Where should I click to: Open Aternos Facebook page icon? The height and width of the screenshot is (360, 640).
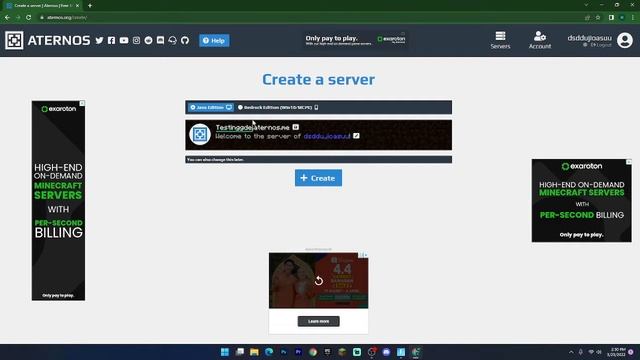pyautogui.click(x=111, y=40)
